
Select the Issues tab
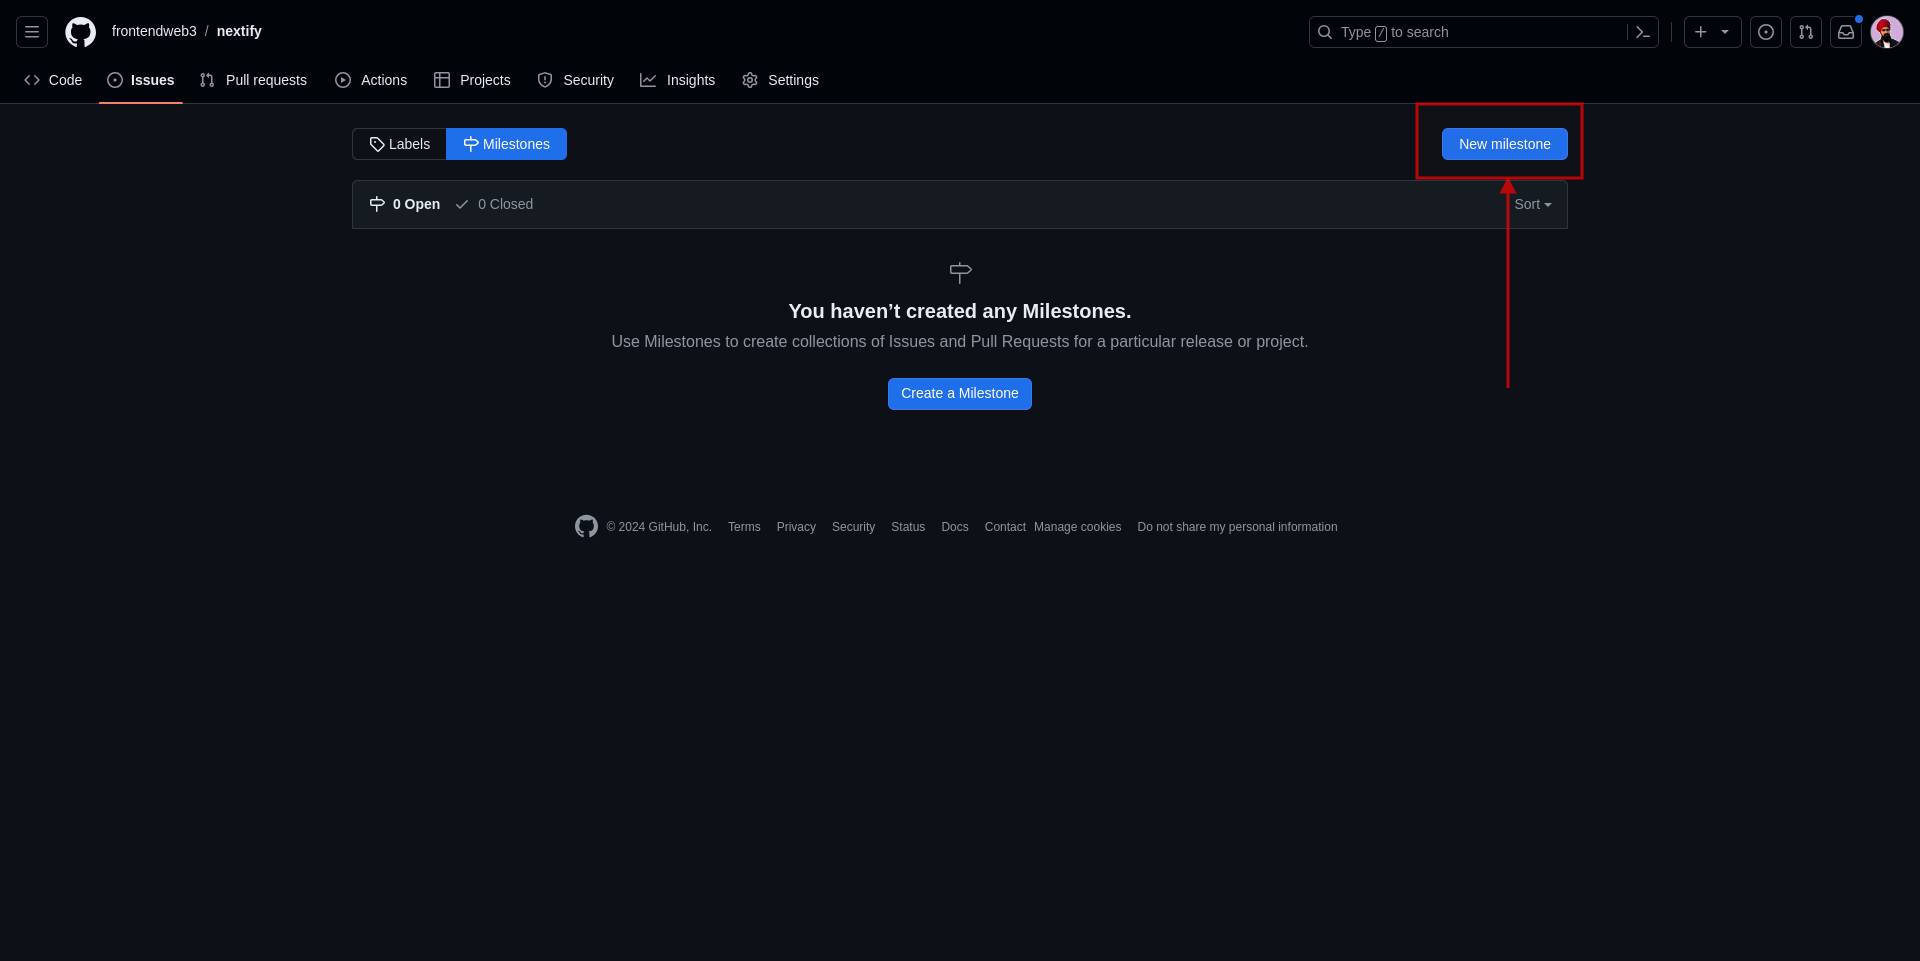tap(141, 80)
